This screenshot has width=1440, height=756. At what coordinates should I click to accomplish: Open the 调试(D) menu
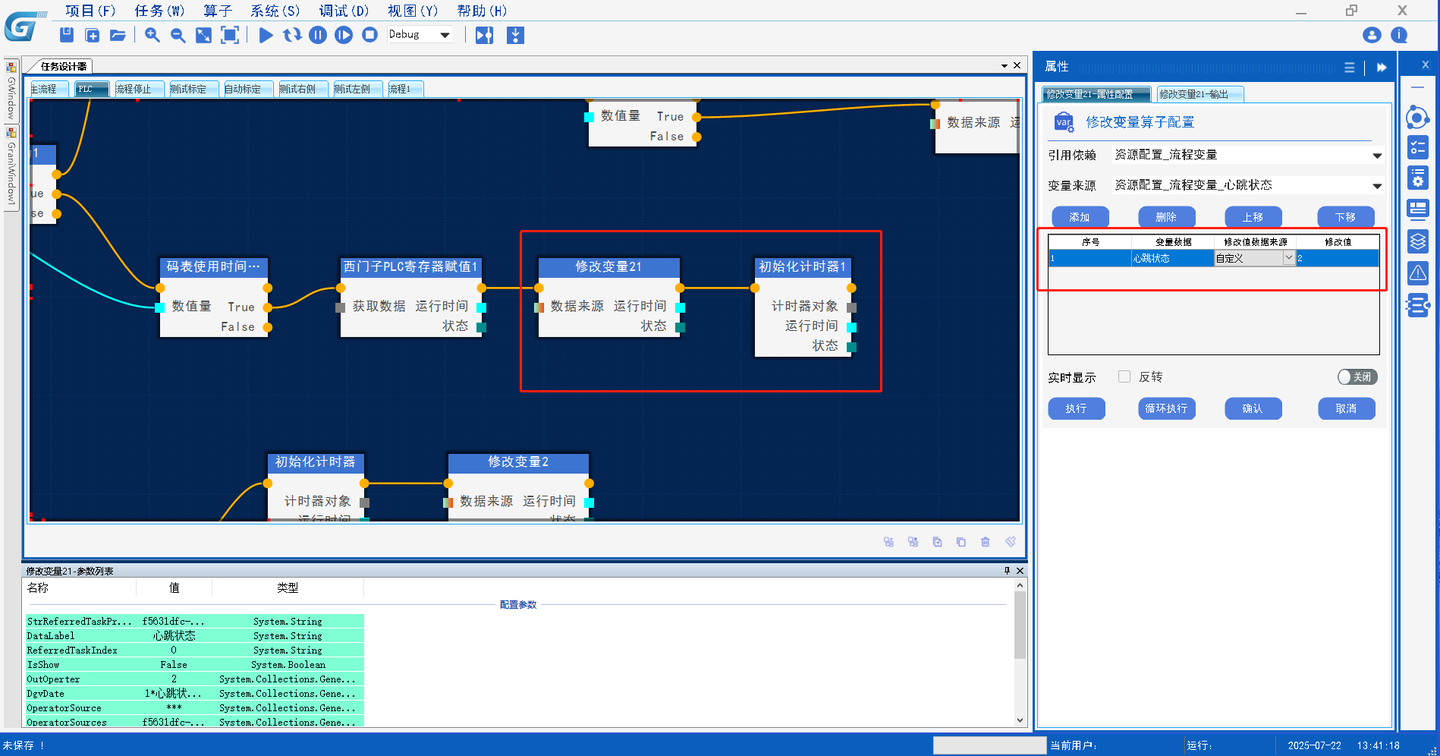[344, 11]
